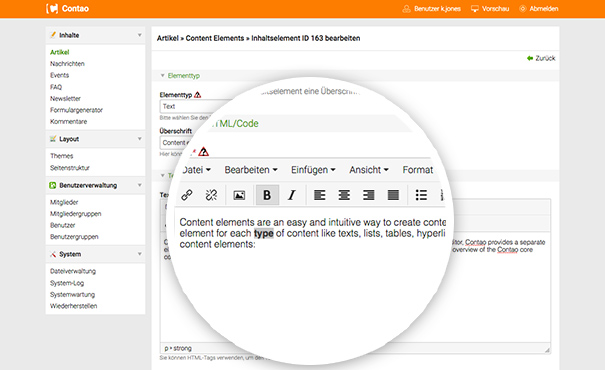The width and height of the screenshot is (605, 370).
Task: Open the Ansicht dropdown menu
Action: pos(369,170)
